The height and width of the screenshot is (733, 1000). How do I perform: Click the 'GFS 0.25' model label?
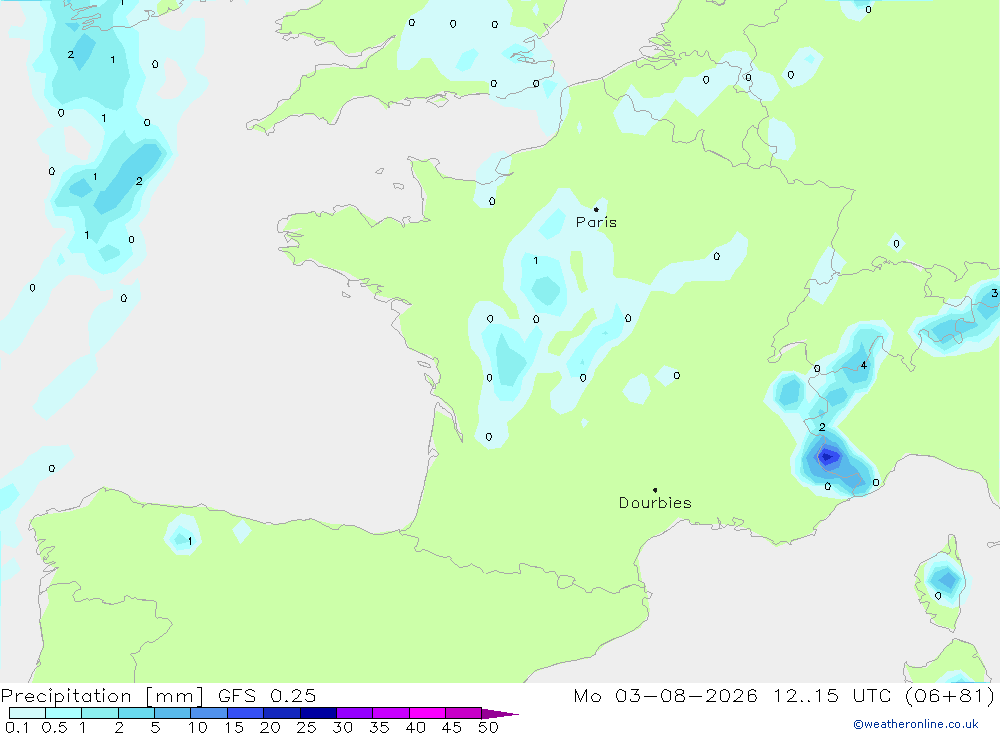coord(267,696)
